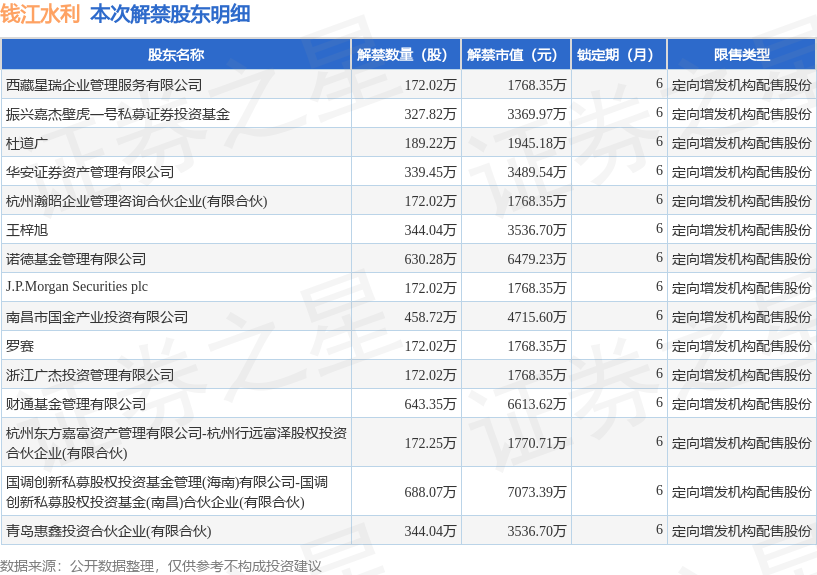
Task: Click shareholder 华安证券资产管理有限公司
Action: coord(90,172)
